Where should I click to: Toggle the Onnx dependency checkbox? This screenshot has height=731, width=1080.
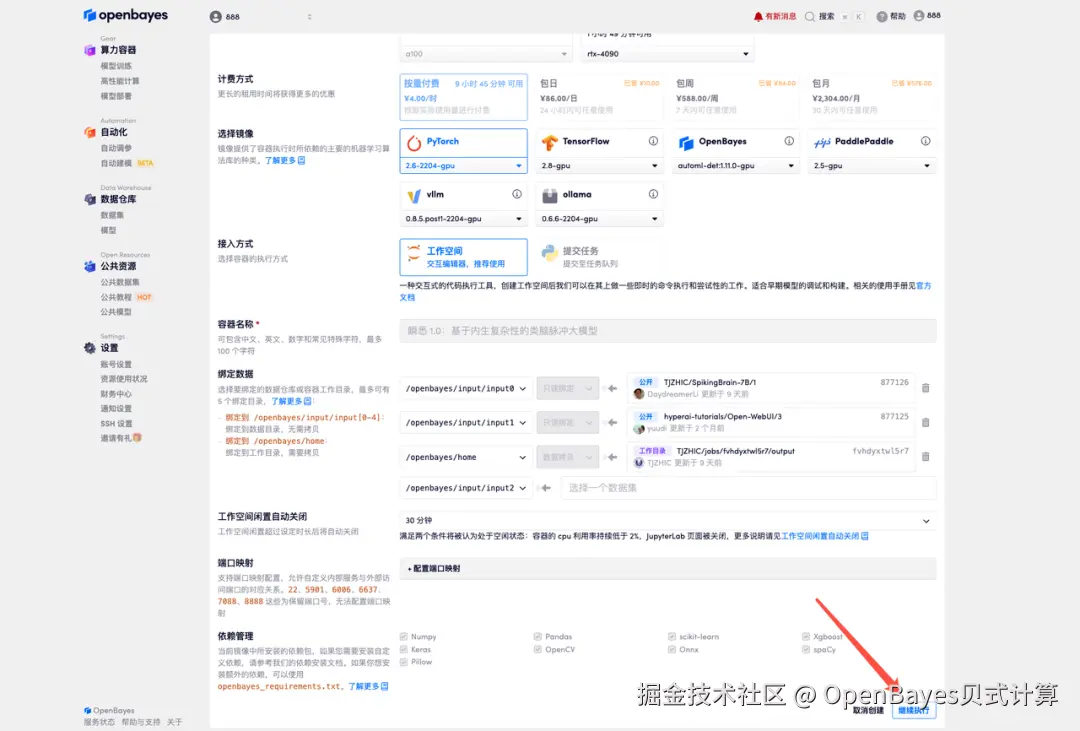672,649
